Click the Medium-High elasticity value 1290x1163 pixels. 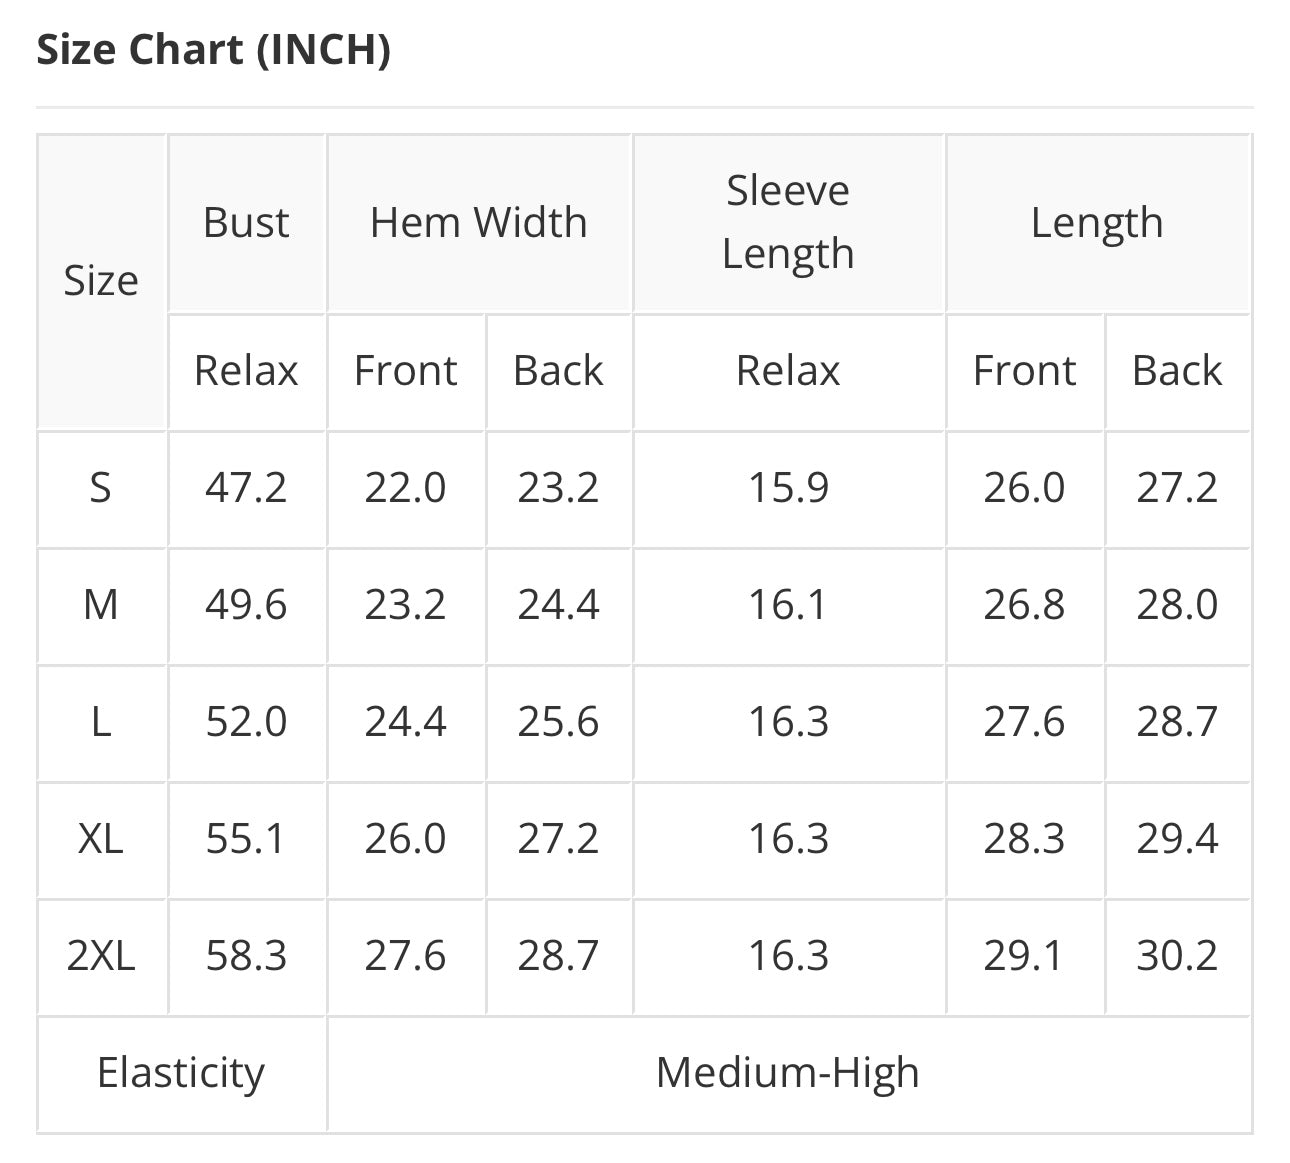click(x=788, y=1074)
